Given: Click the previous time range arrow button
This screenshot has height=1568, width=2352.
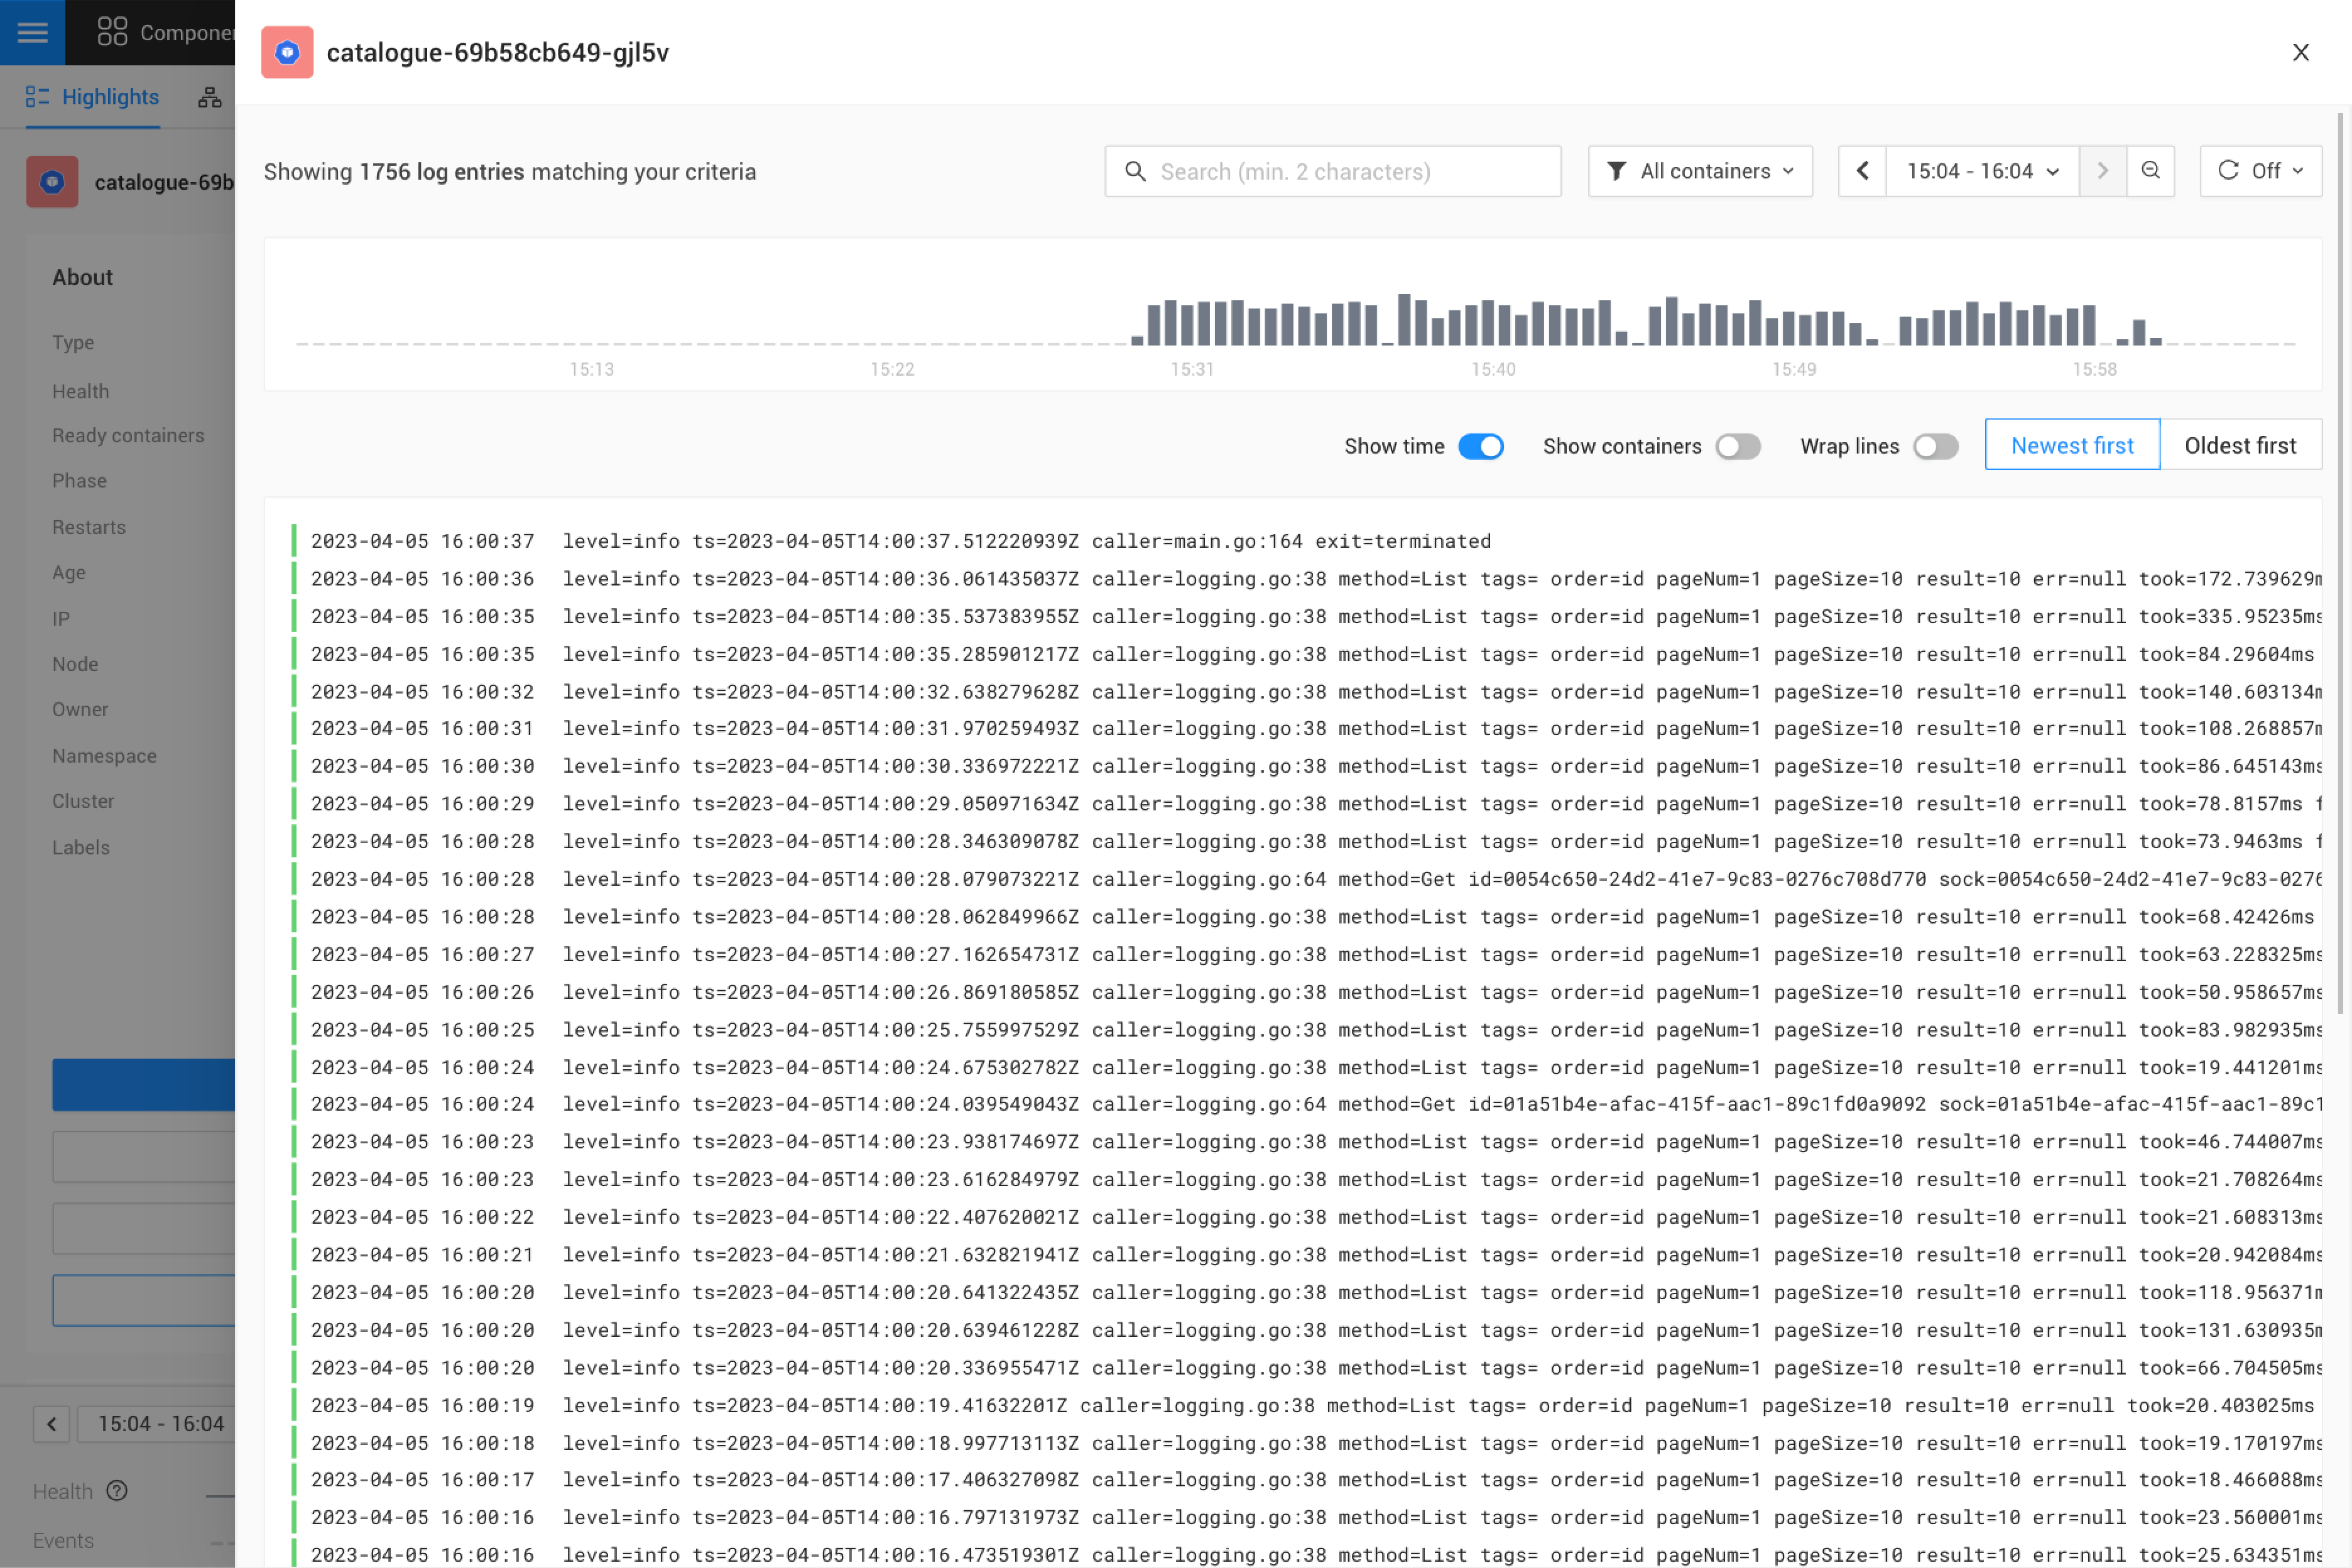Looking at the screenshot, I should [x=1862, y=171].
